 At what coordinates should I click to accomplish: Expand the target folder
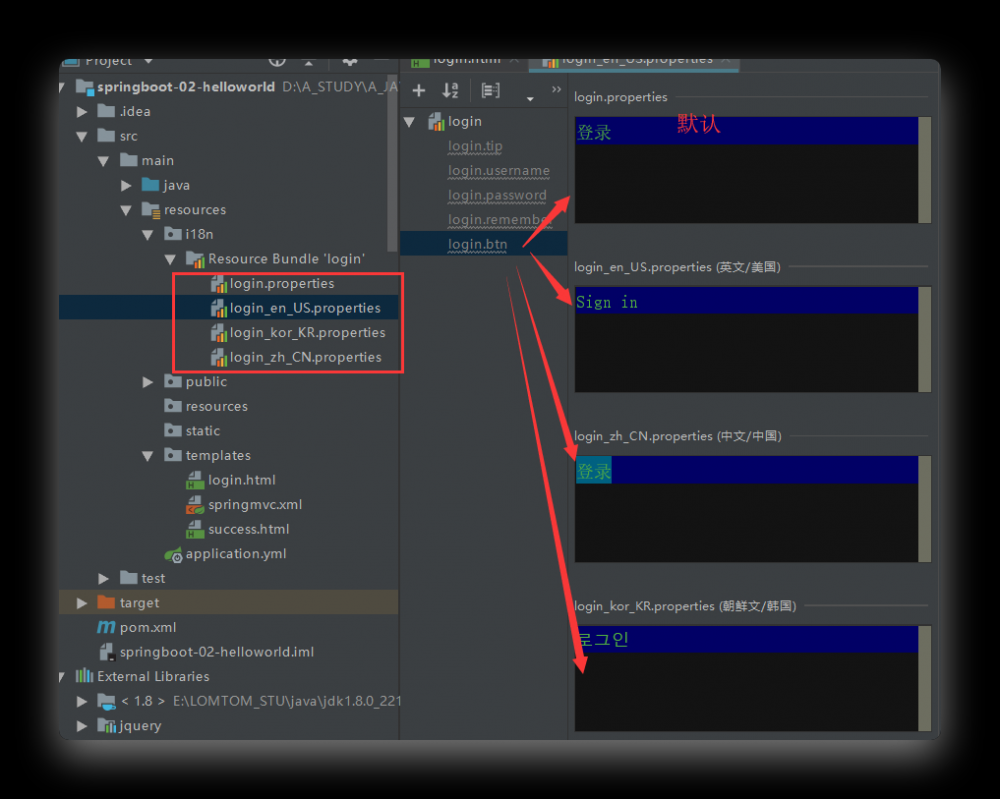pos(82,603)
